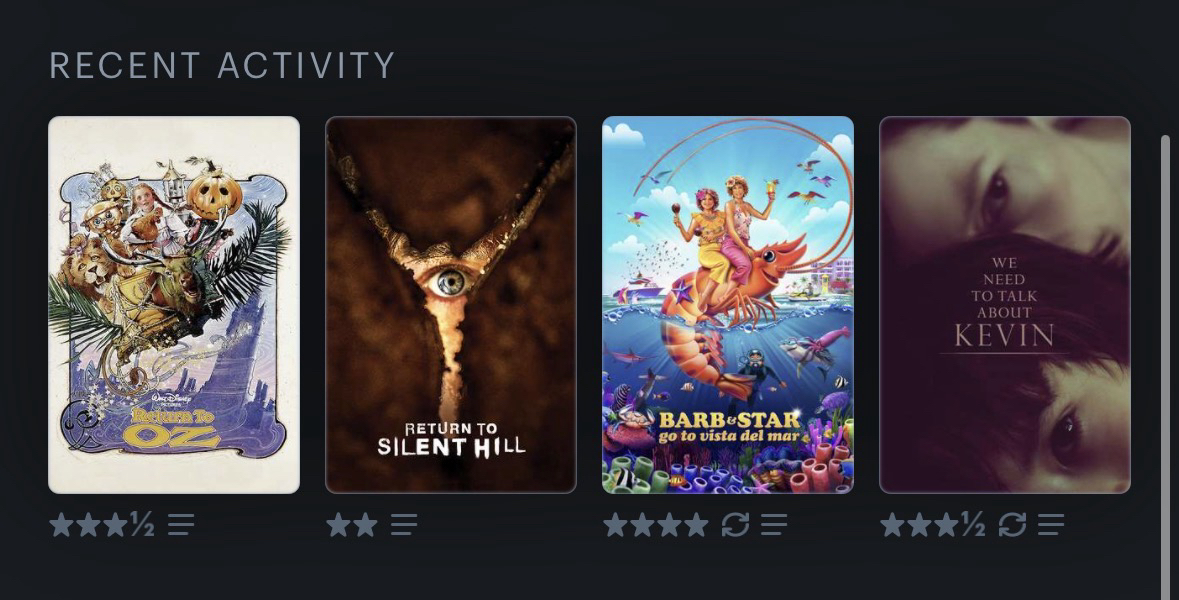Click the second star under Return to Silent Hill
1179x600 pixels.
(x=365, y=525)
